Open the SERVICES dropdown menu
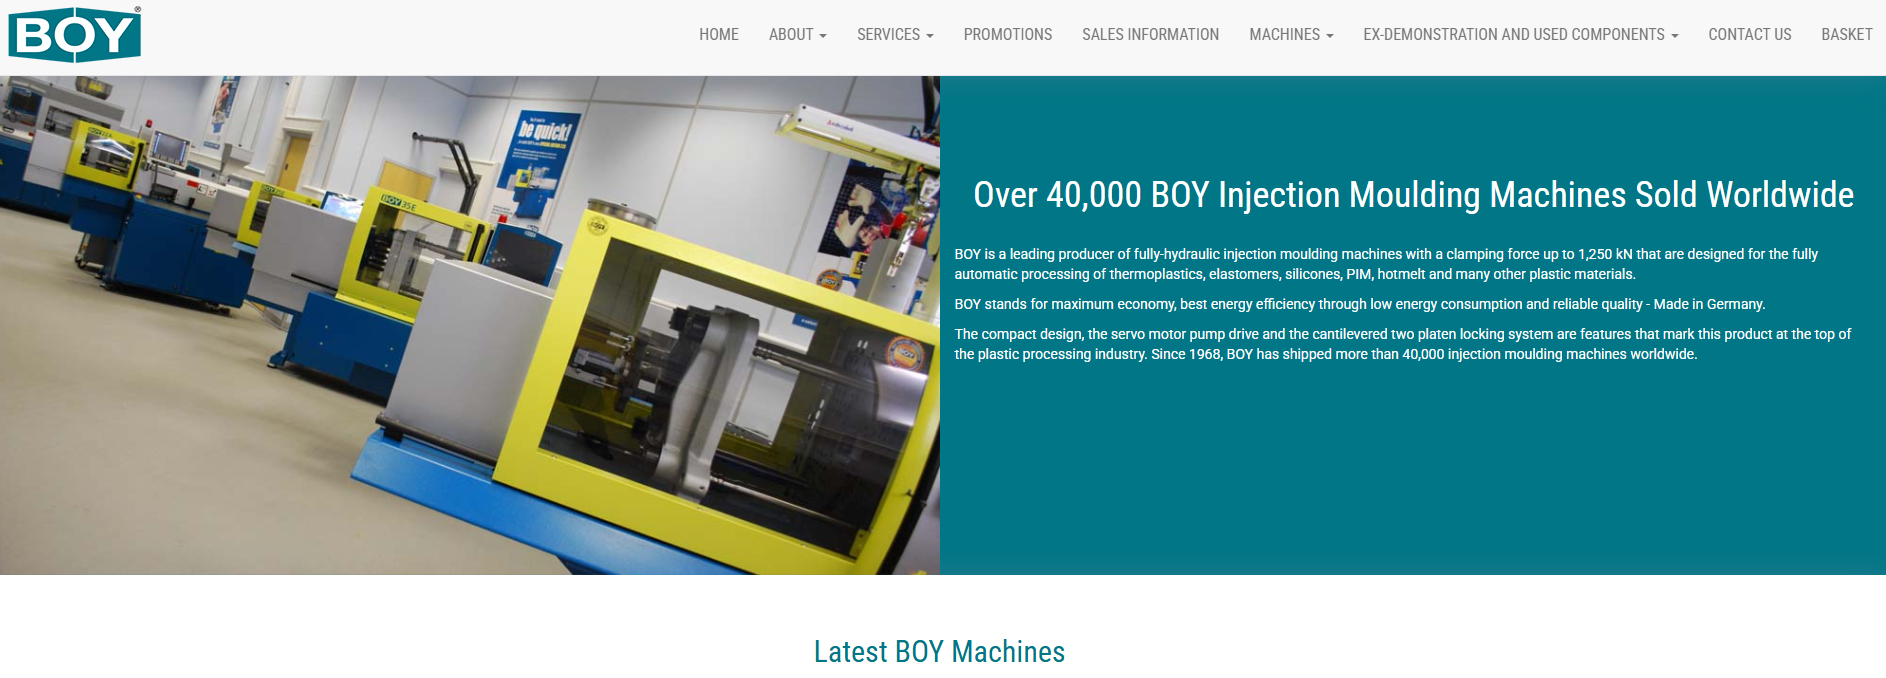This screenshot has height=678, width=1886. point(895,35)
